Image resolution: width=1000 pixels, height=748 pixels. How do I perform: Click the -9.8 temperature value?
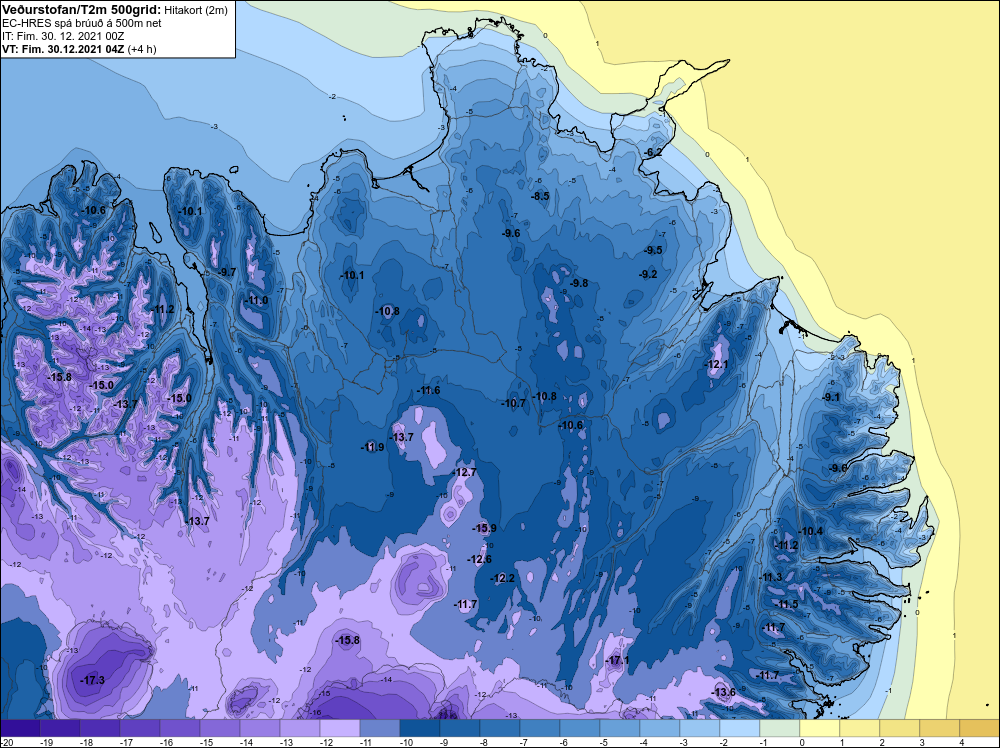click(x=578, y=284)
